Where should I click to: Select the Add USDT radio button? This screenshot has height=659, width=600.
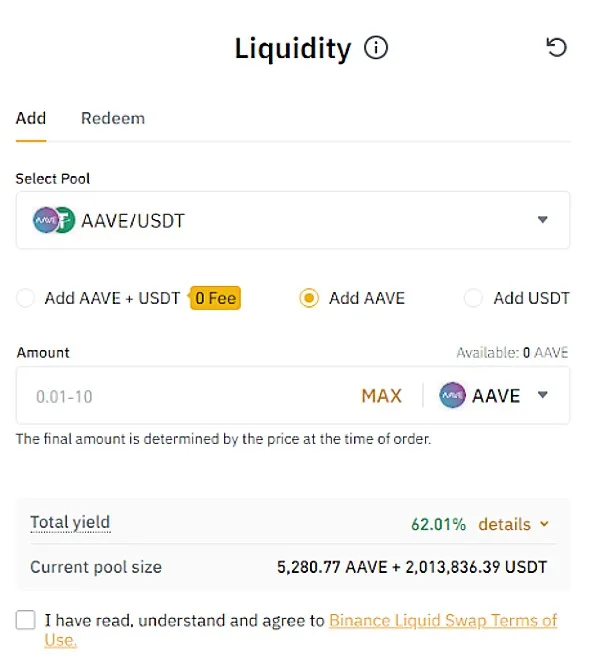pos(473,298)
